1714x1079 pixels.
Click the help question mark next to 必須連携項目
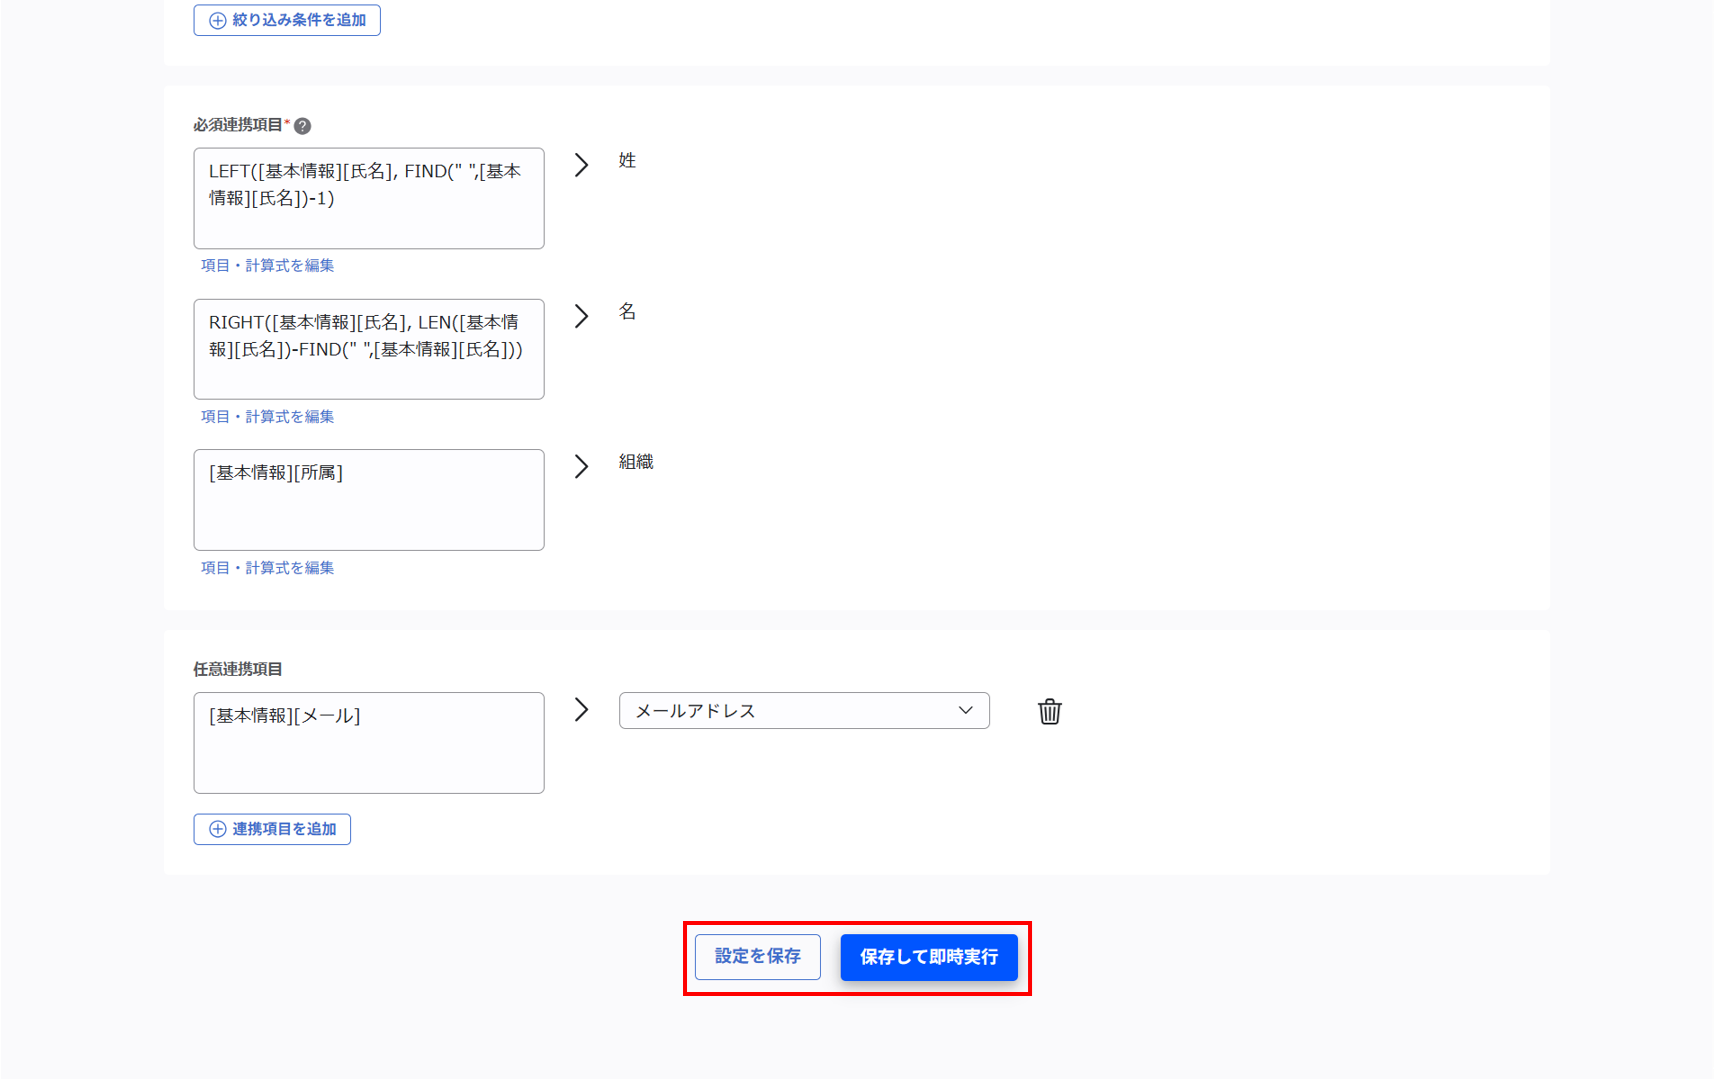302,126
